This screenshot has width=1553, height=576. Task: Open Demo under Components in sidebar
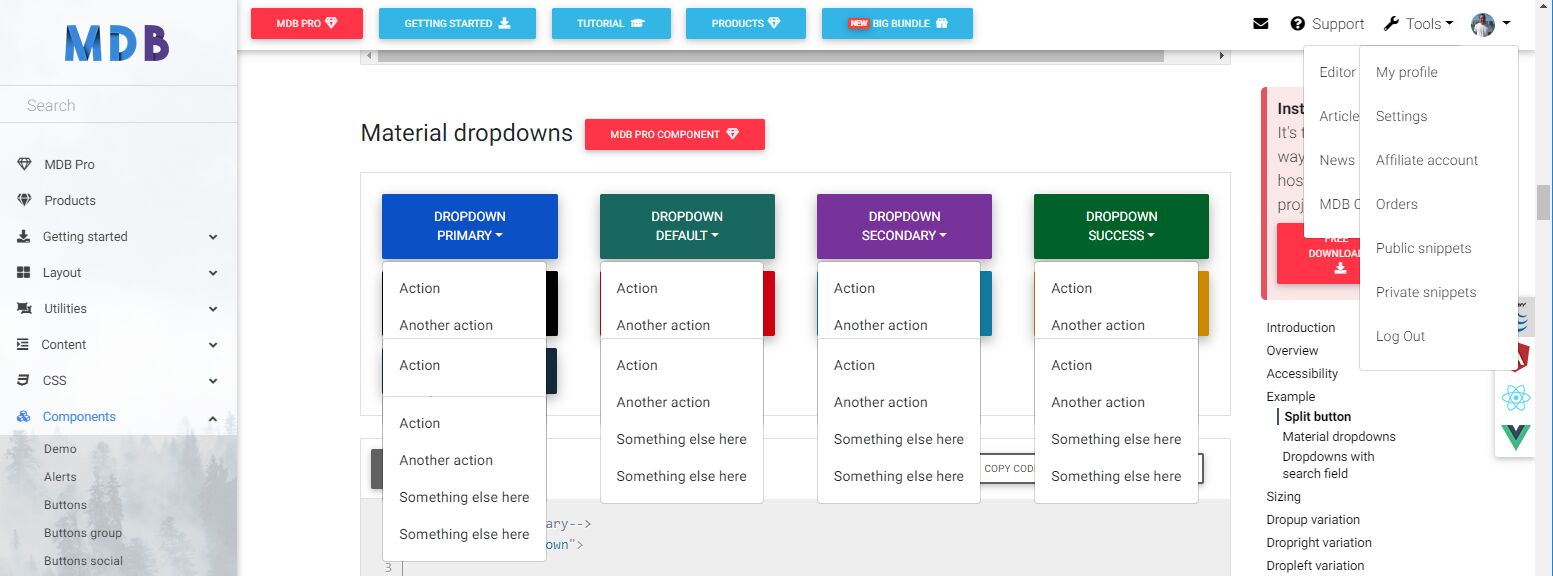[60, 449]
